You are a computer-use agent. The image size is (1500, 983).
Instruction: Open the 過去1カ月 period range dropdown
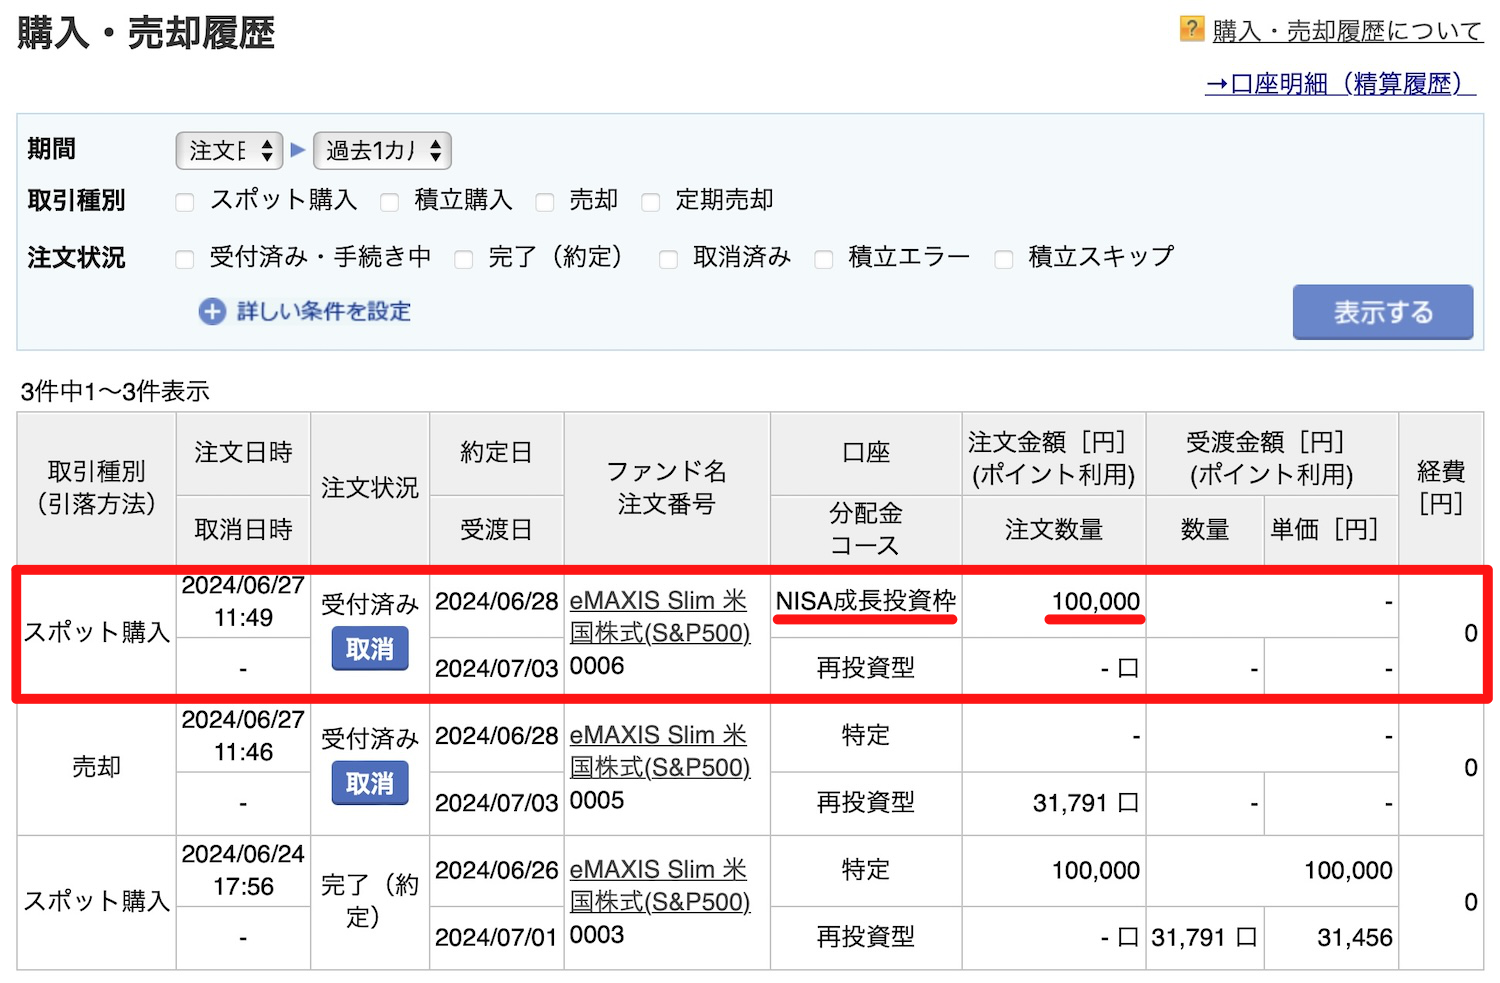383,151
